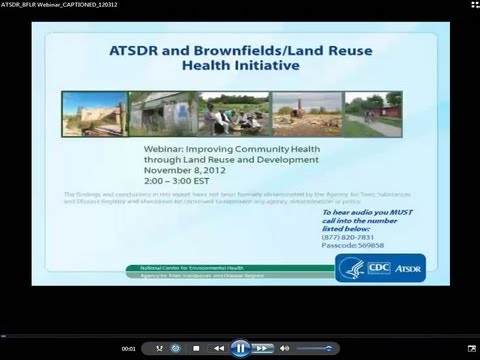Image resolution: width=480 pixels, height=360 pixels.
Task: Toggle repeat mode in player controls
Action: pyautogui.click(x=175, y=348)
